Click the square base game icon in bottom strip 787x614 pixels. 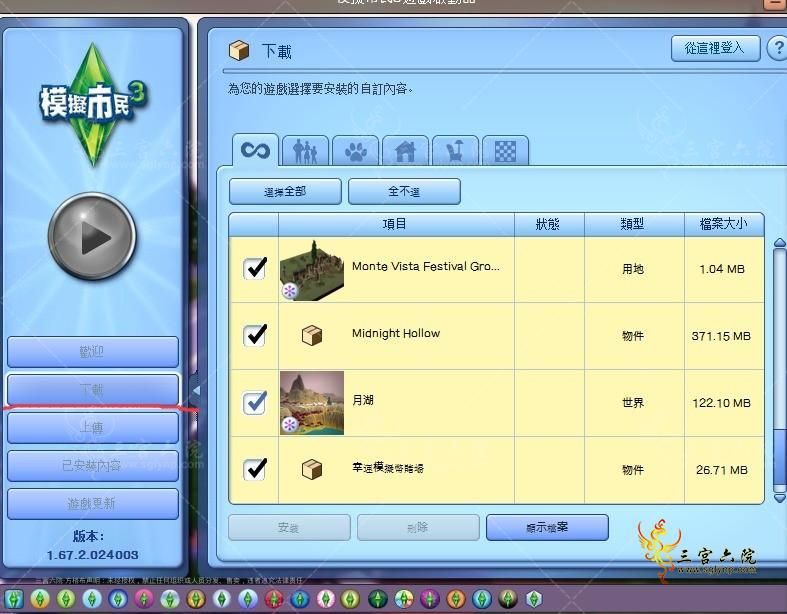point(14,599)
